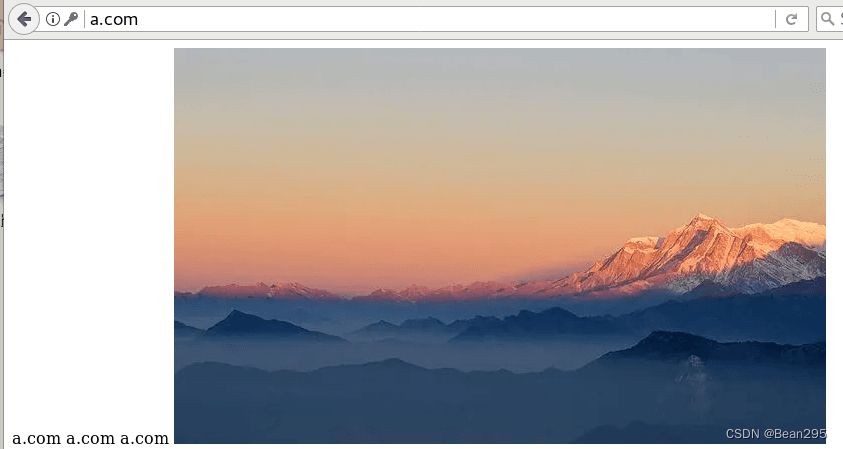Reload the a.com page
The height and width of the screenshot is (449, 843).
(791, 19)
